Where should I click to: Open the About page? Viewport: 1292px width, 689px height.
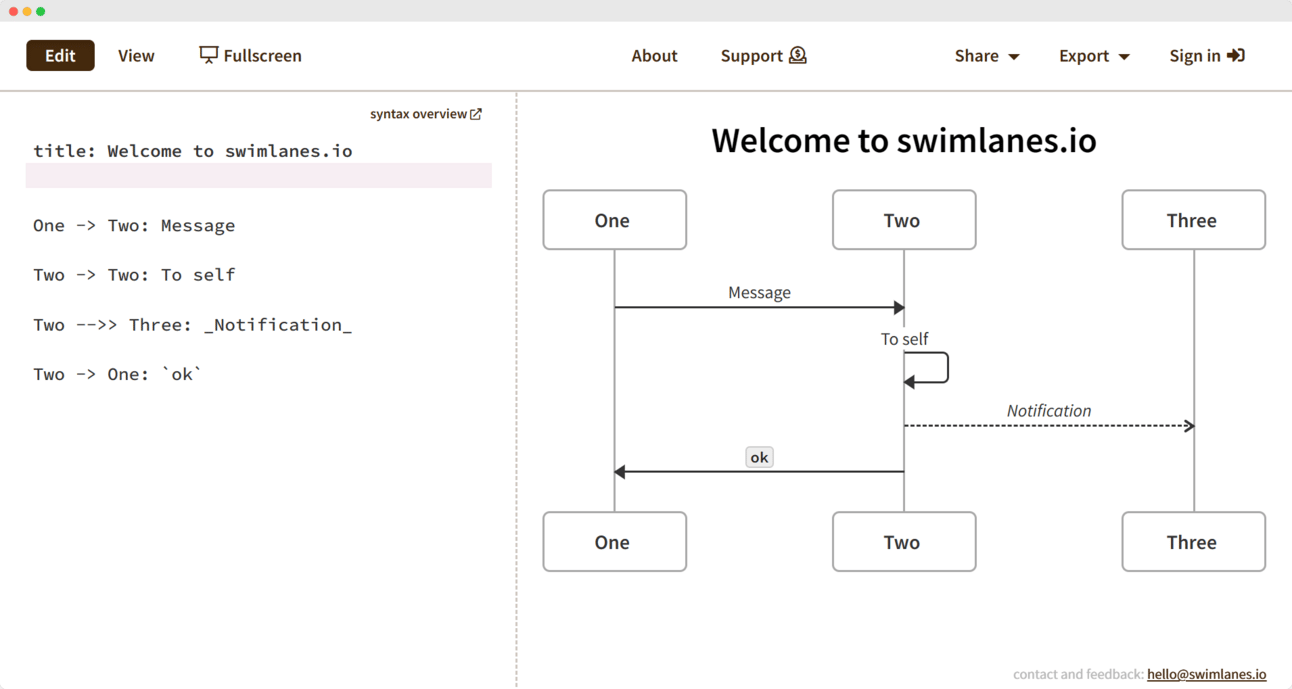[x=654, y=56]
